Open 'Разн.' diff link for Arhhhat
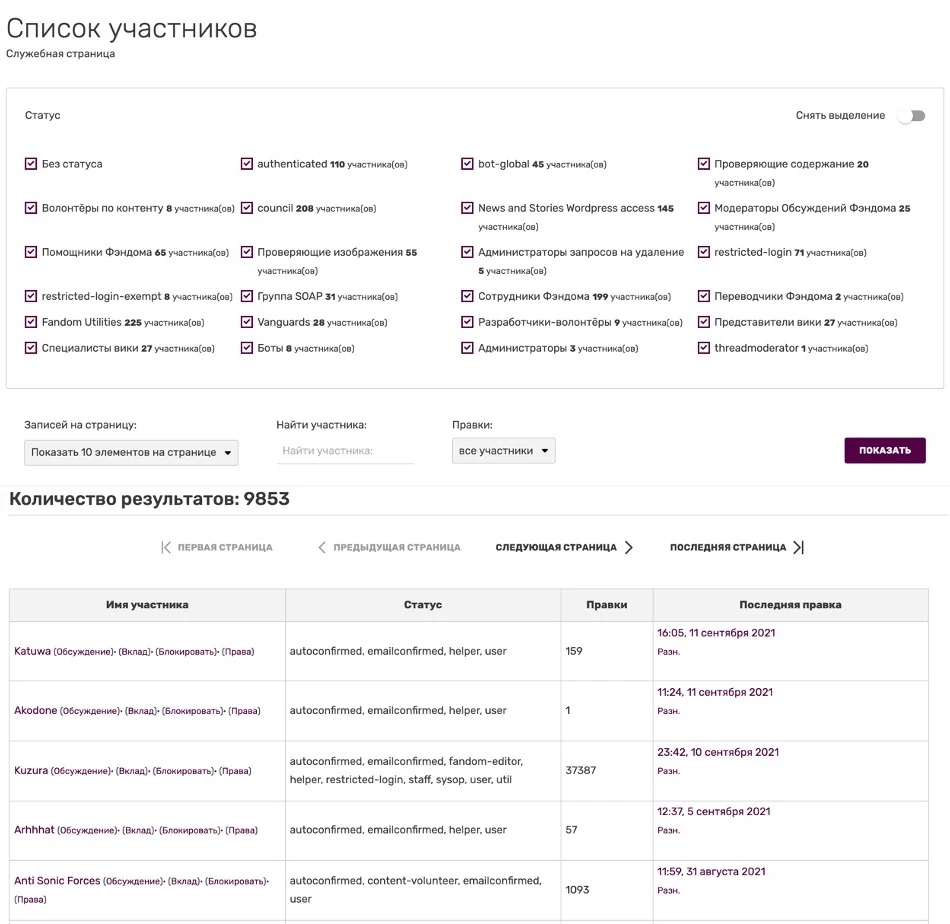 (668, 830)
